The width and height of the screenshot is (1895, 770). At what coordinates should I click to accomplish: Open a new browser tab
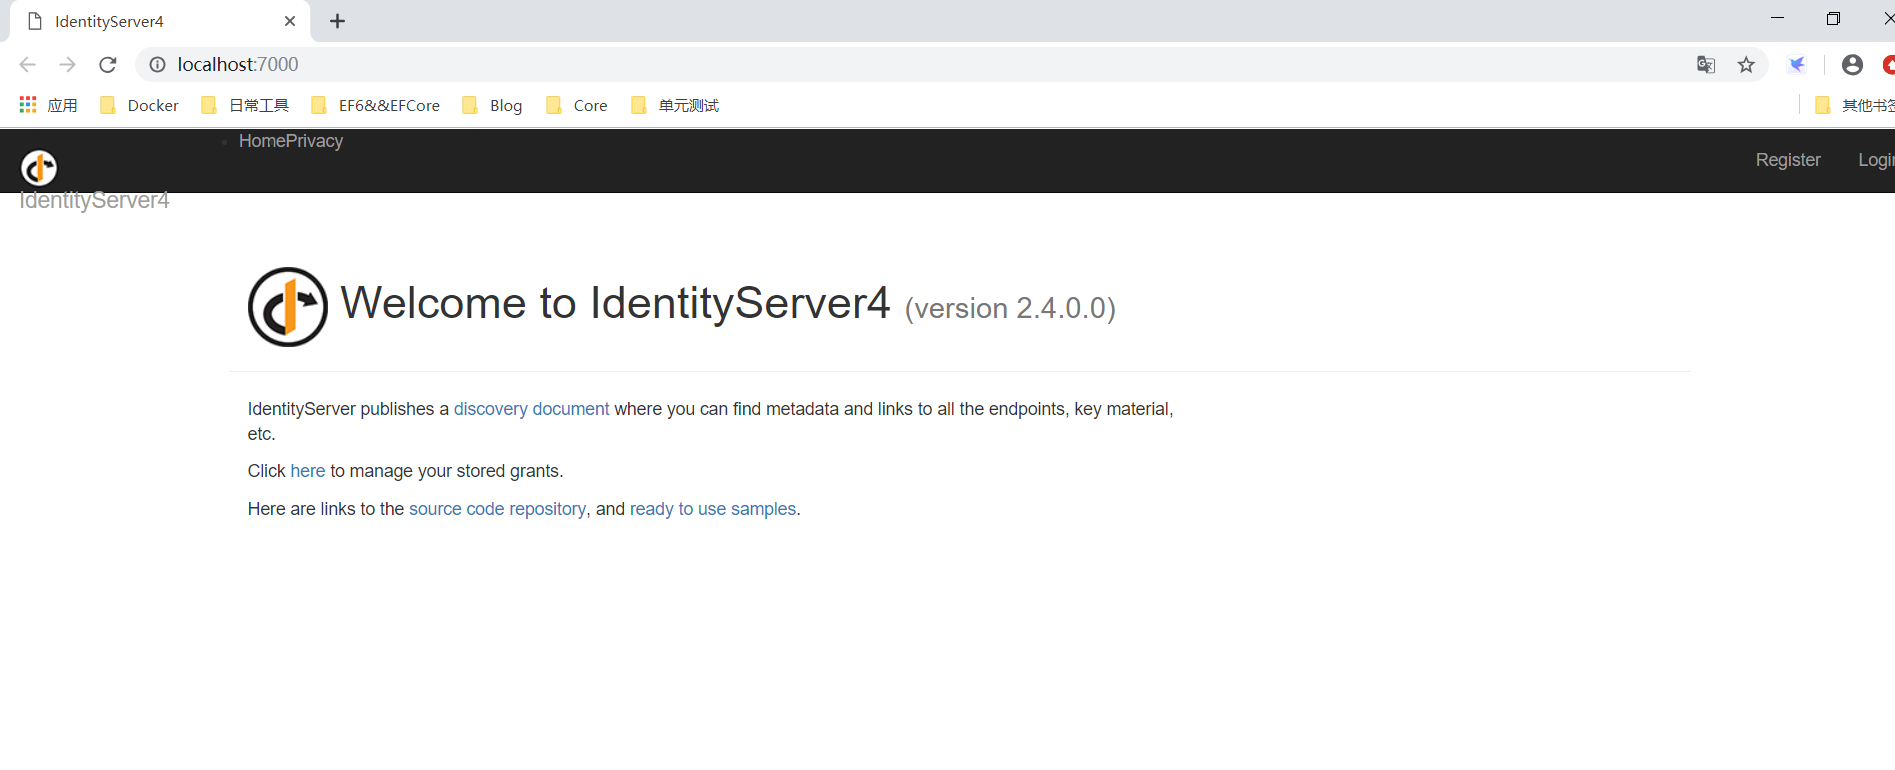(338, 21)
